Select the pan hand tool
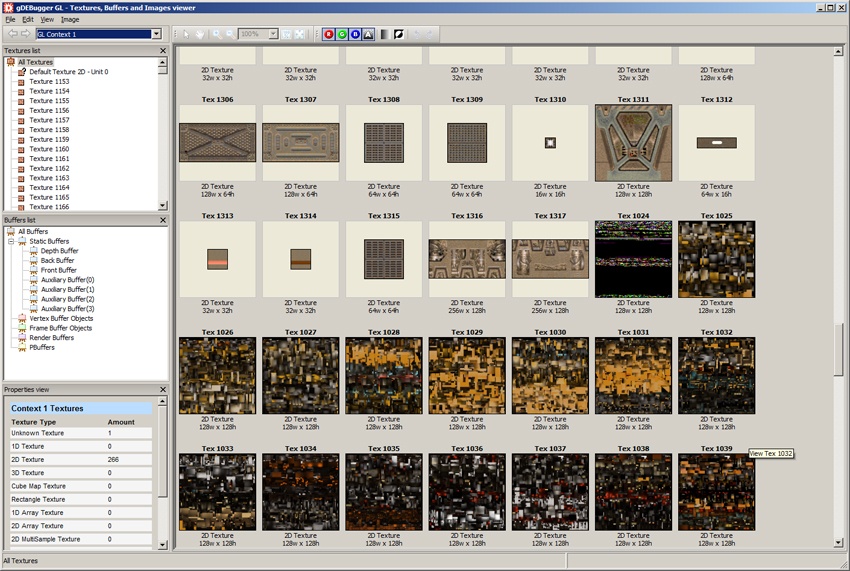Viewport: 850px width, 571px height. (x=200, y=34)
